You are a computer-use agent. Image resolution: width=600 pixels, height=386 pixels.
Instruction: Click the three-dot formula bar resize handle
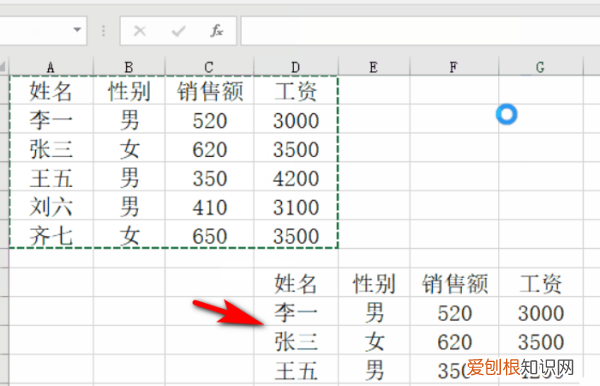(x=103, y=31)
